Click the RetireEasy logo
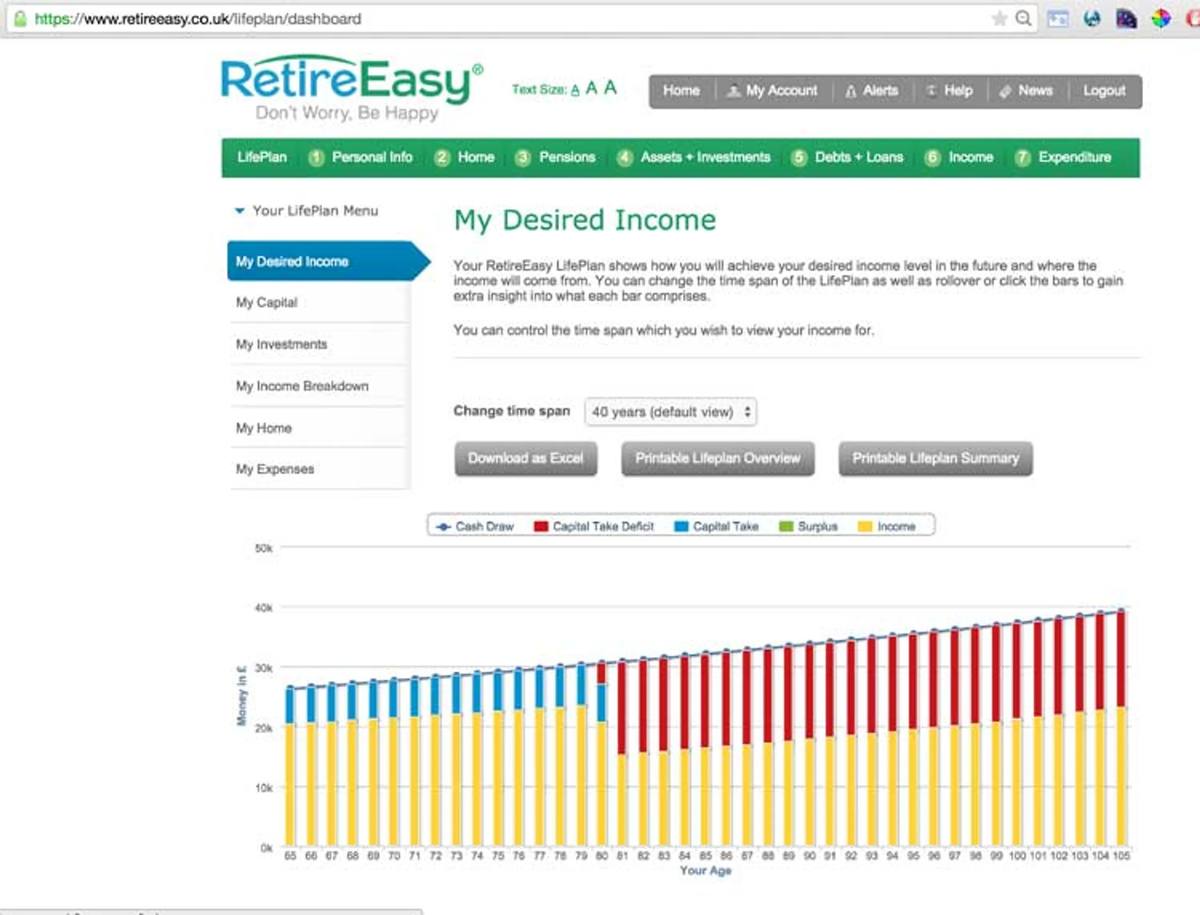The width and height of the screenshot is (1200, 915). 351,88
